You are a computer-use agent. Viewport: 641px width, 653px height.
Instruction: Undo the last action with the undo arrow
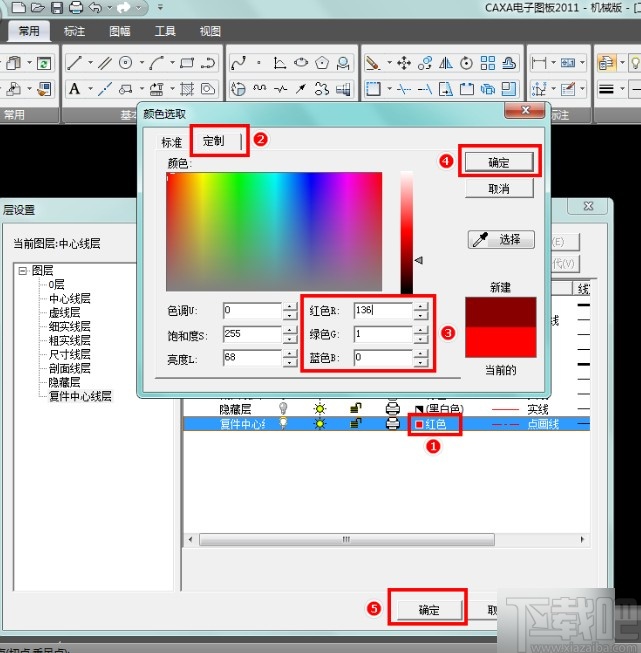tap(95, 7)
